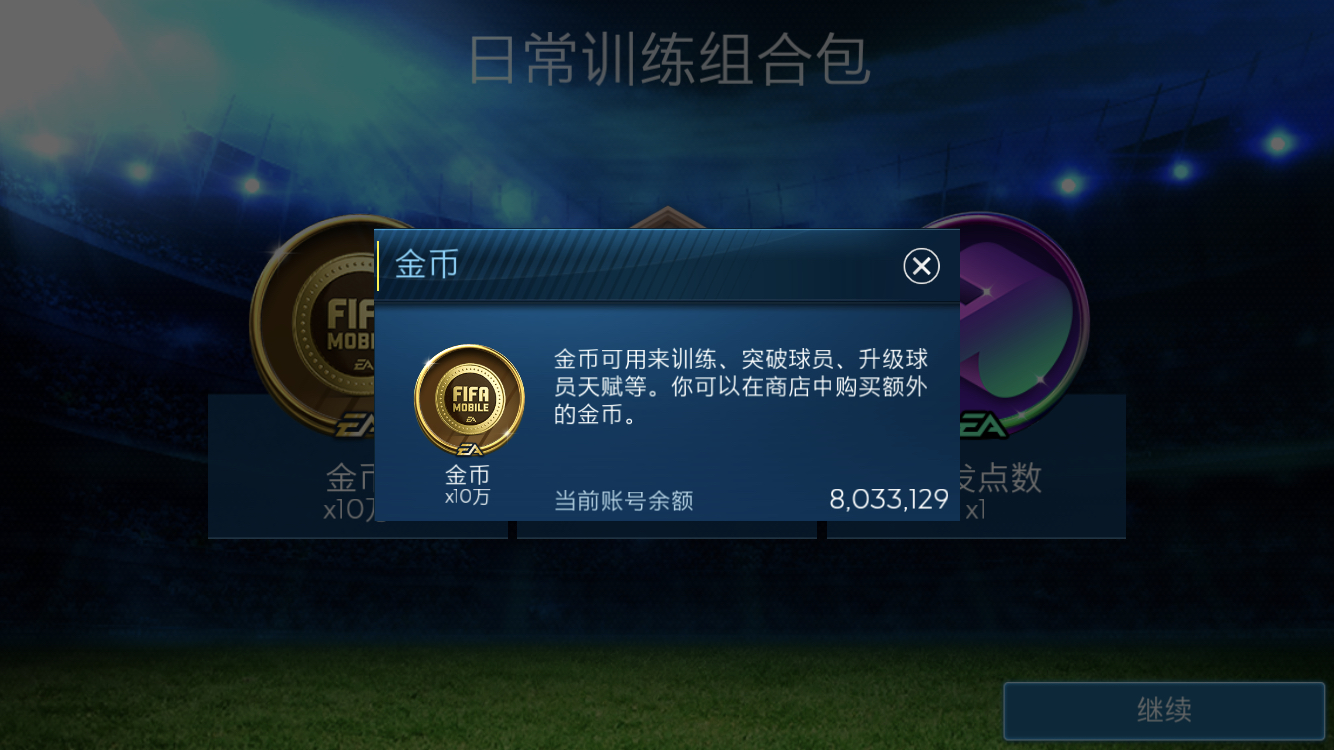
Task: Select the purple skill points reward icon
Action: [1022, 320]
